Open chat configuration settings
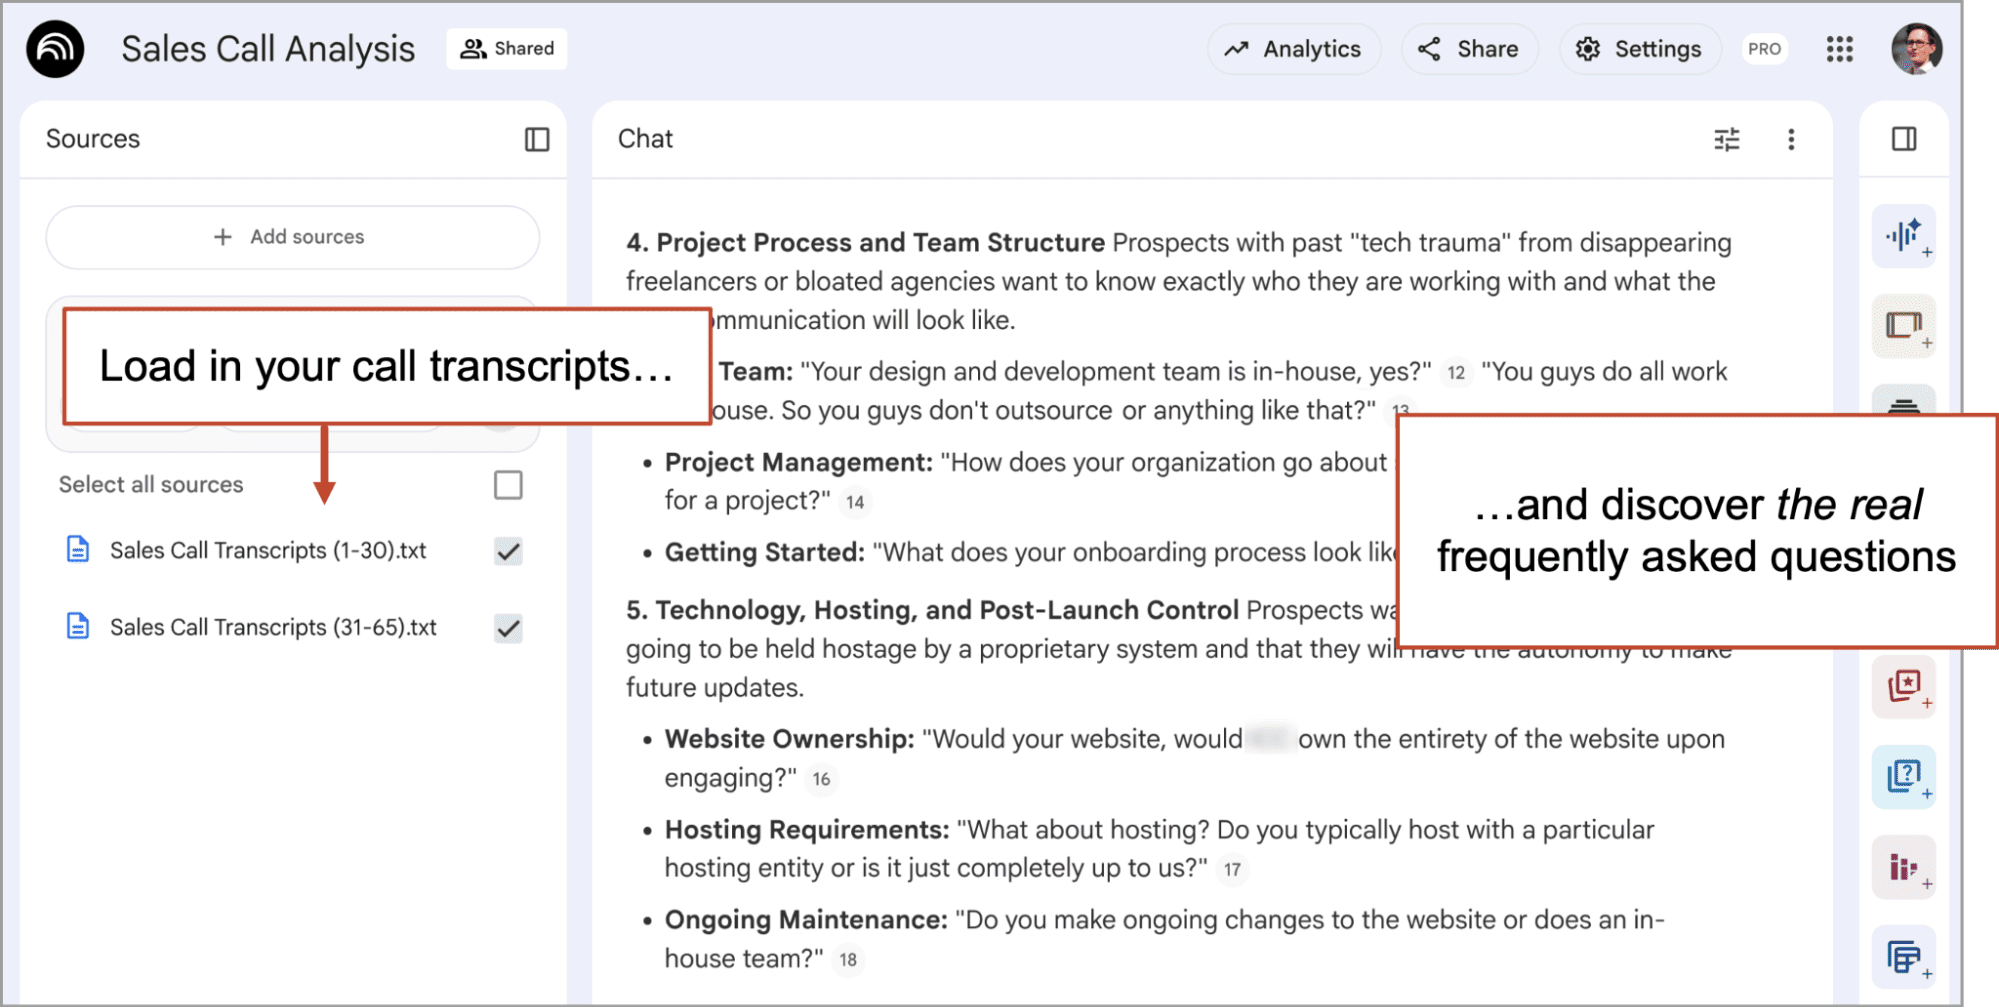 click(x=1727, y=139)
